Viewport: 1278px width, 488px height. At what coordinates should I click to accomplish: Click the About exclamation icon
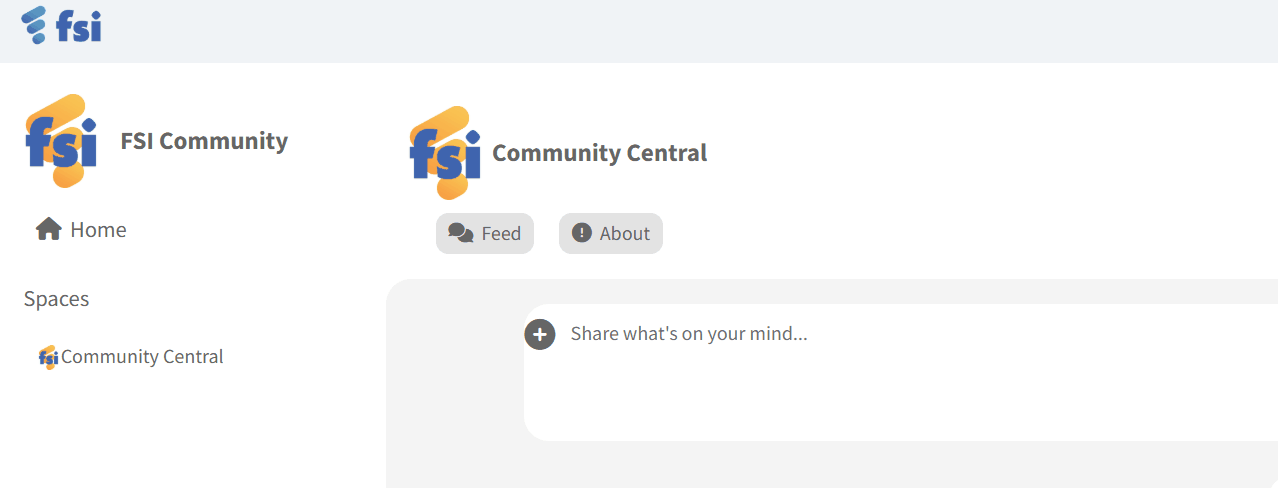click(x=581, y=233)
